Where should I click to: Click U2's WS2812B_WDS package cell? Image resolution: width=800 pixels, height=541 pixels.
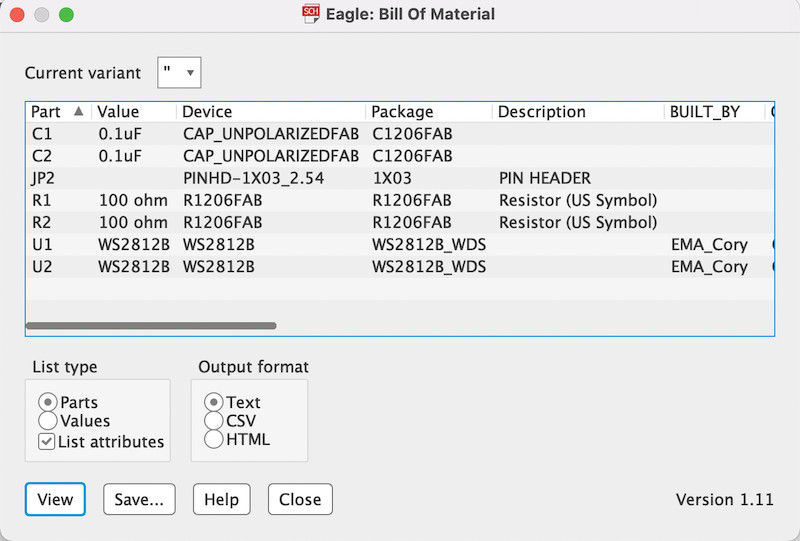(x=429, y=267)
